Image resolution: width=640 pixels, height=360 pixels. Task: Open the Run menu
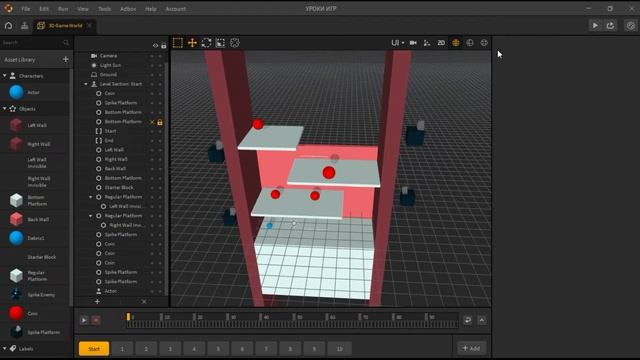coord(63,9)
